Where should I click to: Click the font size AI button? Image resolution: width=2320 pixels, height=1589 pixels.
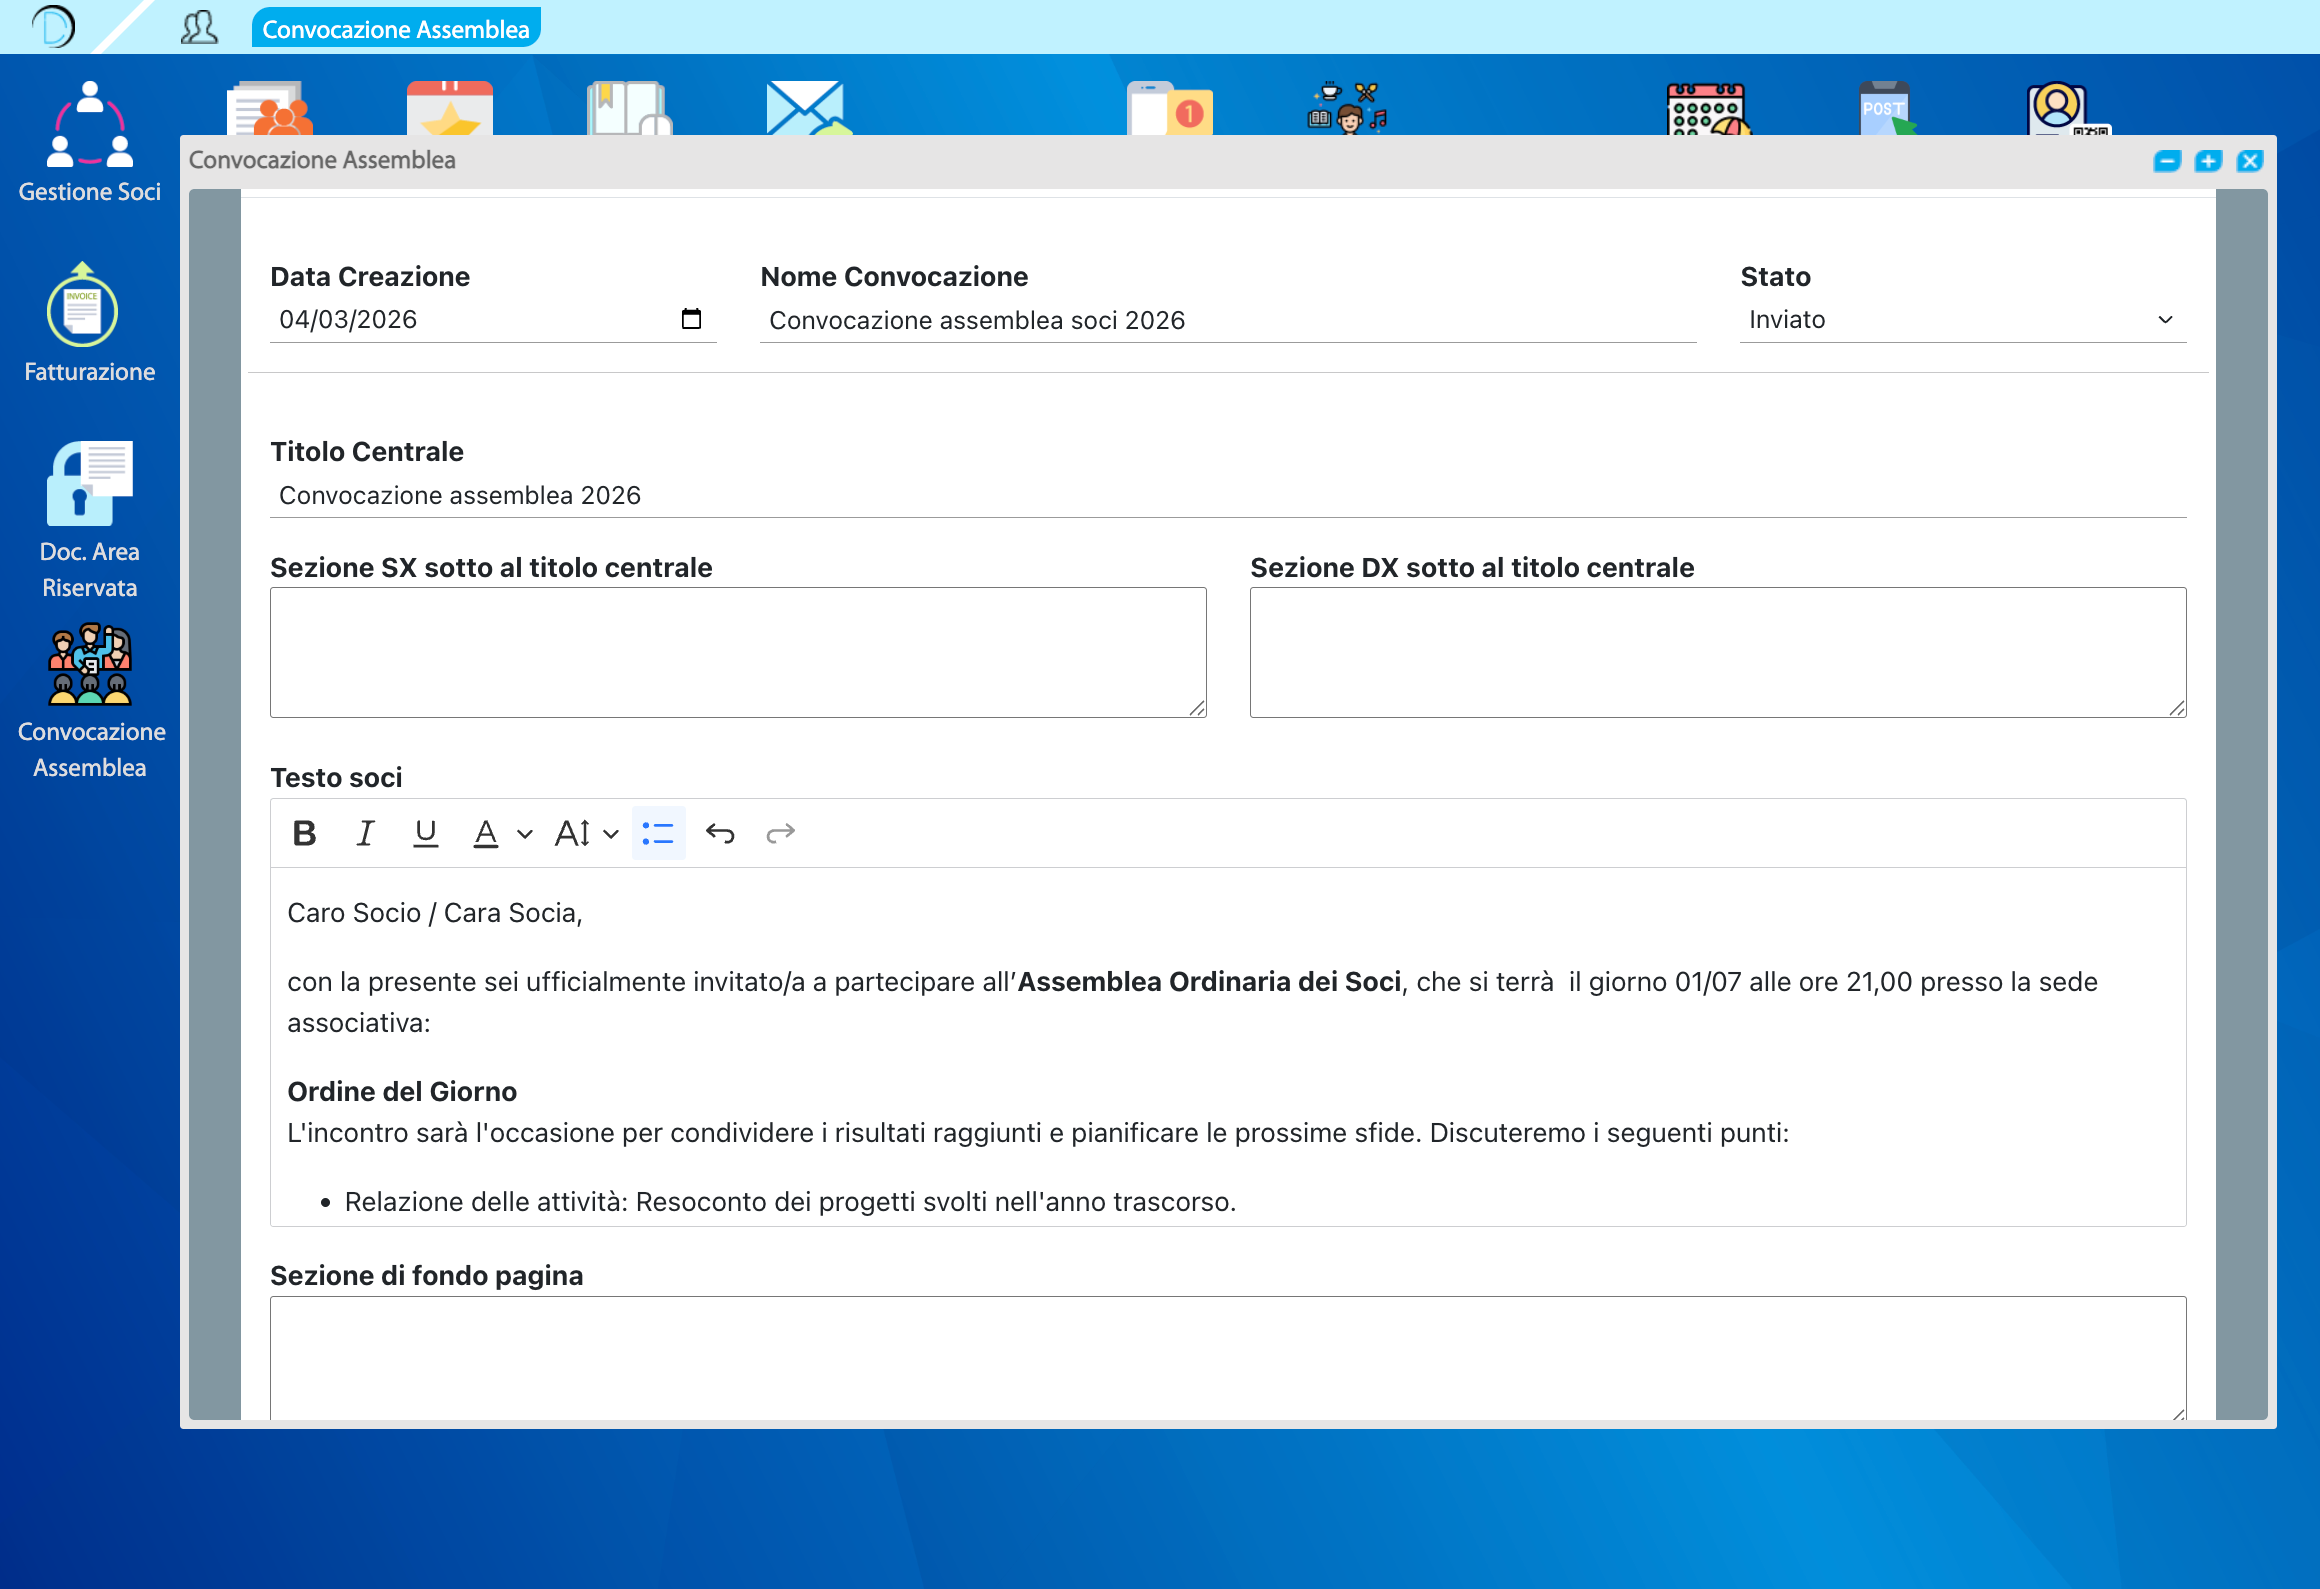tap(573, 833)
